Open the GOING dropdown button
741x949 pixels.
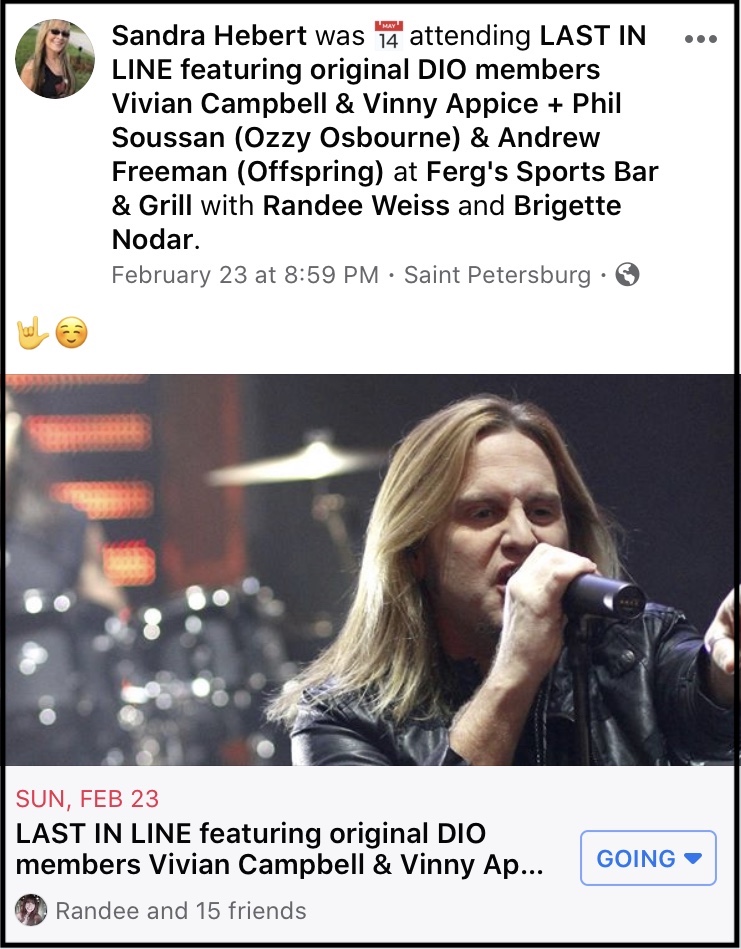[x=648, y=858]
